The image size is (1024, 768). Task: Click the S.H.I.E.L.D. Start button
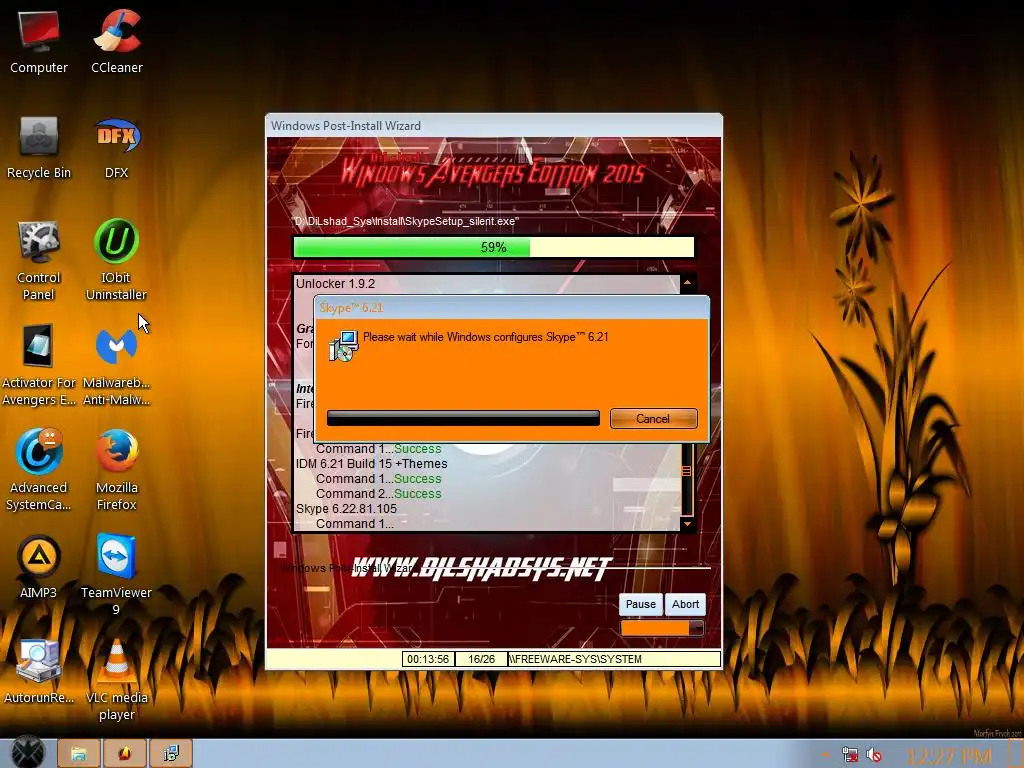pos(27,752)
